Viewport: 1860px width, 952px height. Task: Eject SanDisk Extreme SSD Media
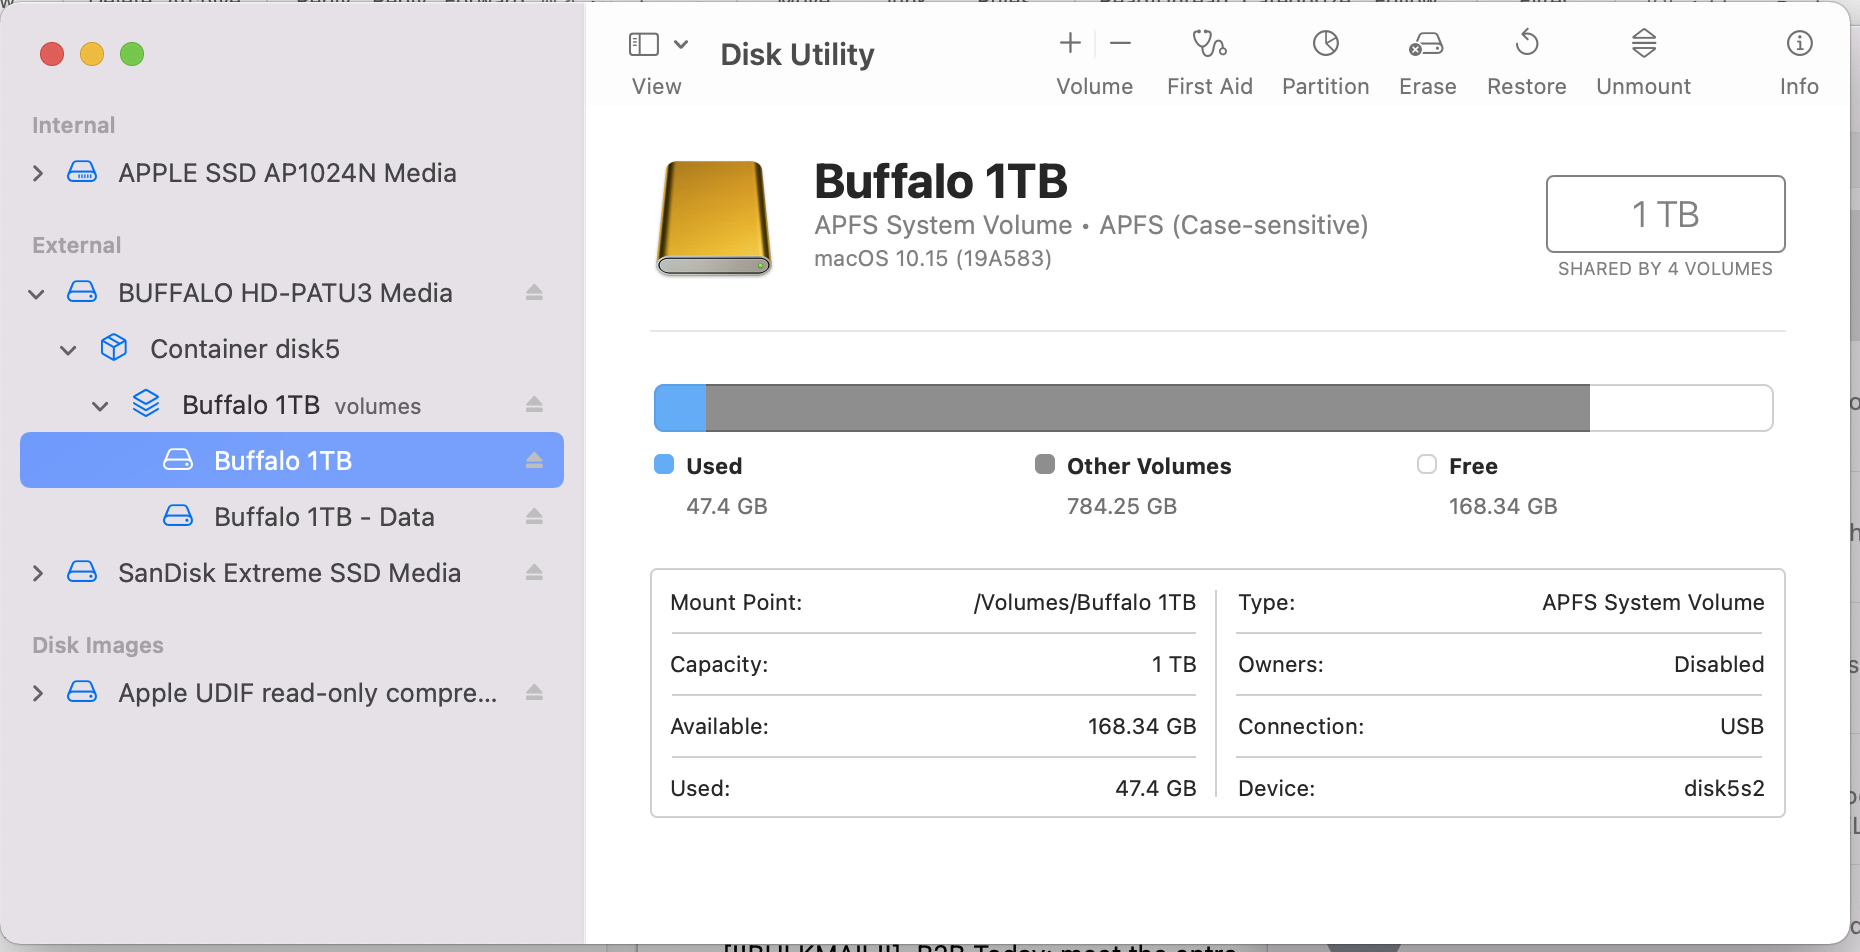(534, 573)
